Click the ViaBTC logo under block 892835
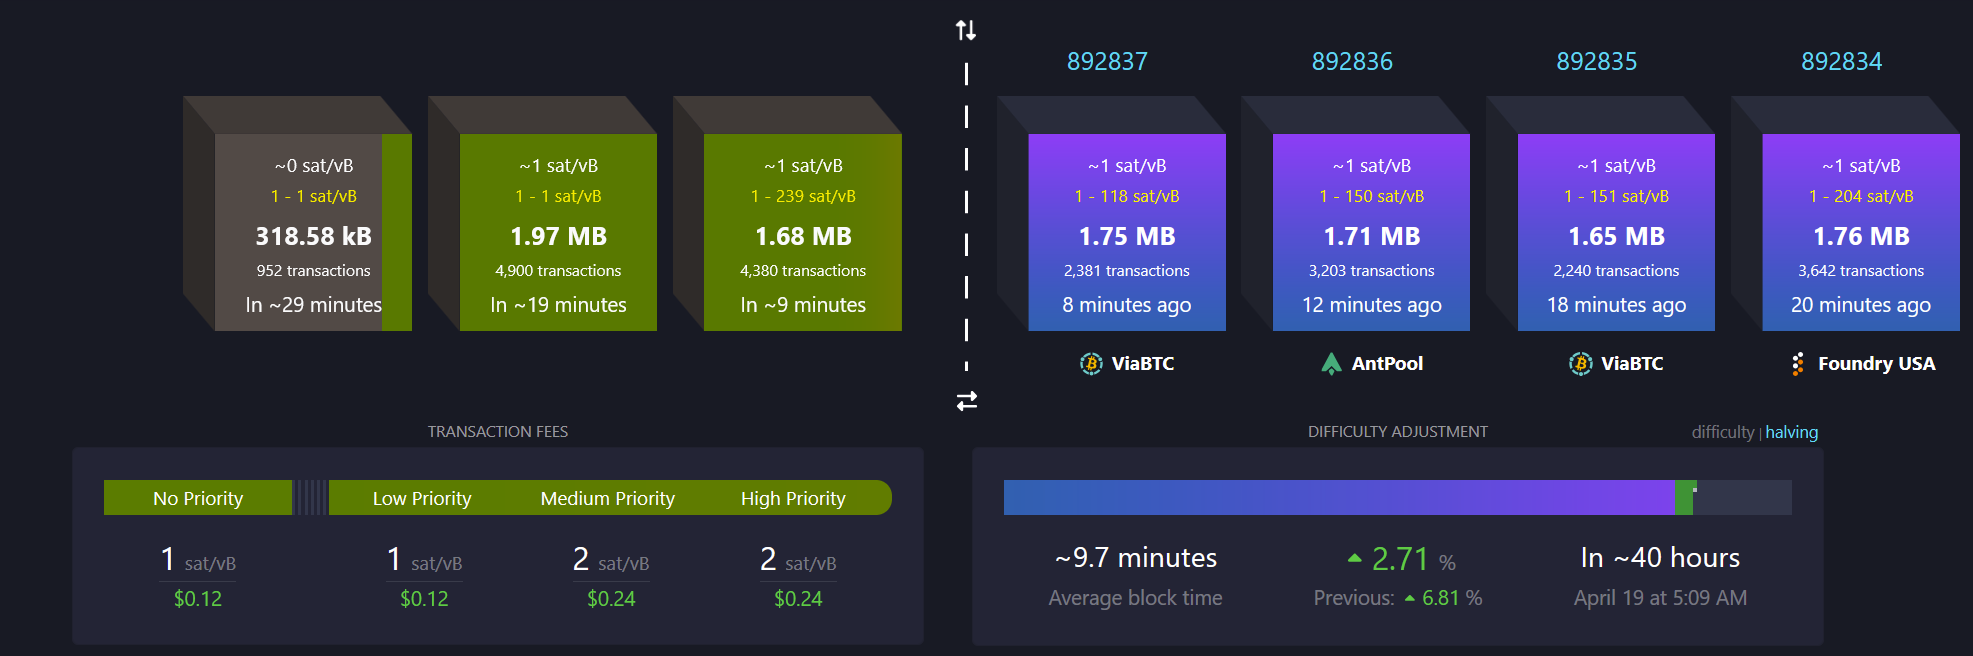 click(1580, 364)
